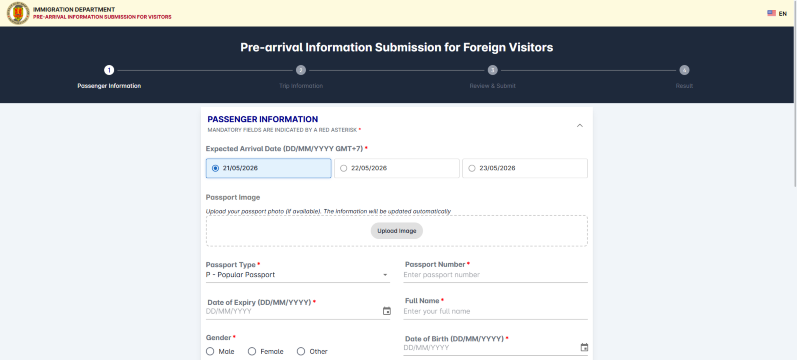Click step 1 circle in progress bar
The image size is (797, 360).
[x=109, y=70]
